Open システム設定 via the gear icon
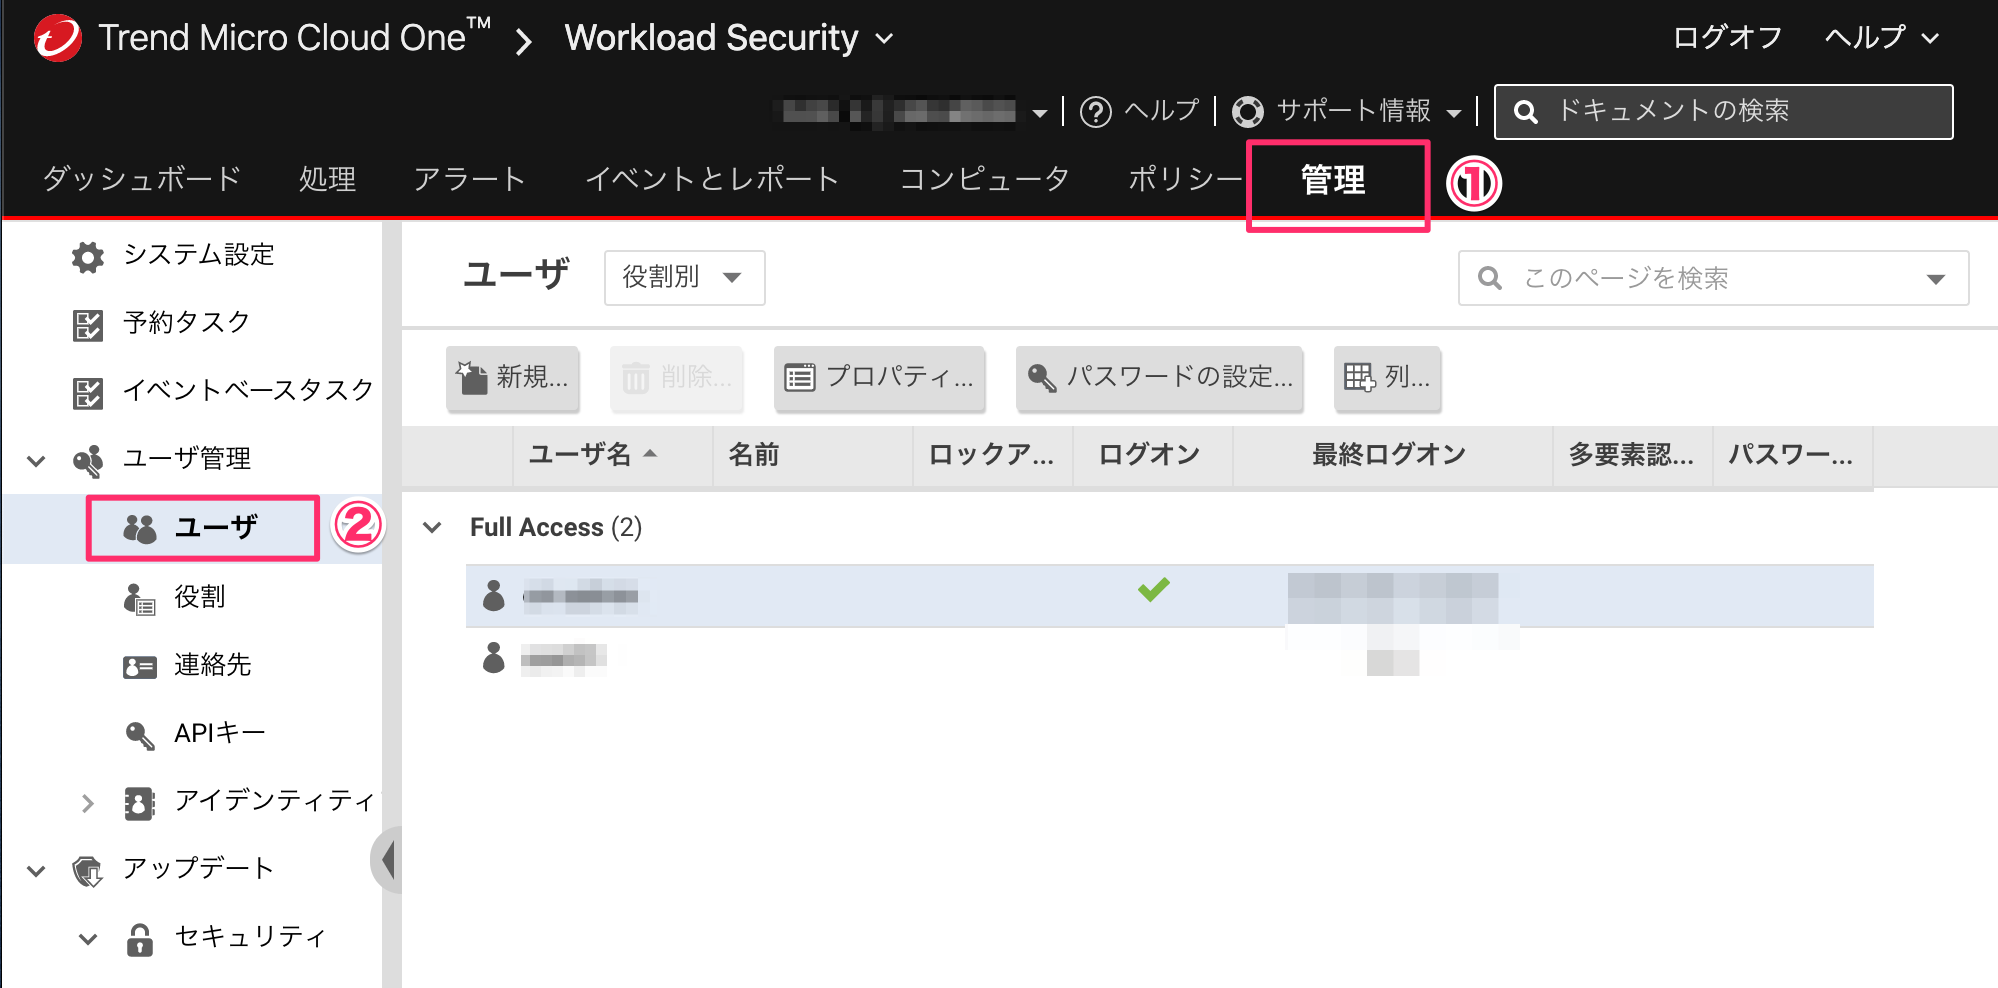 click(87, 256)
